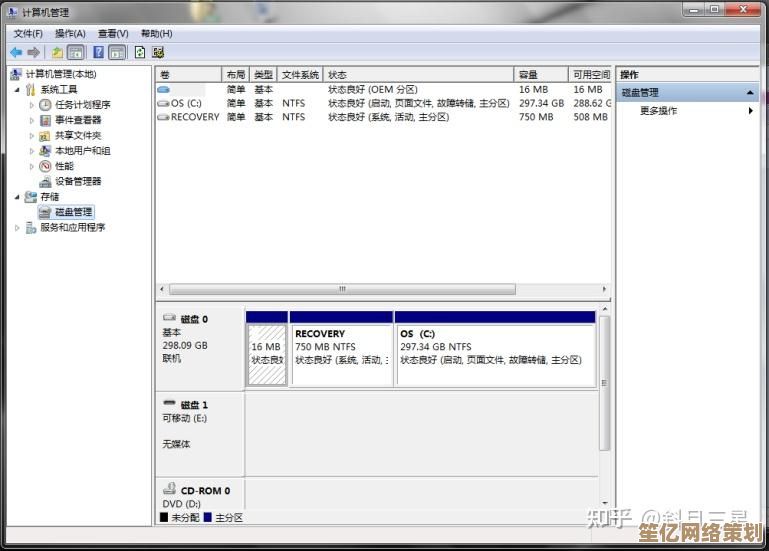Collapse the 磁盘管理 section in actions pane

click(x=750, y=92)
